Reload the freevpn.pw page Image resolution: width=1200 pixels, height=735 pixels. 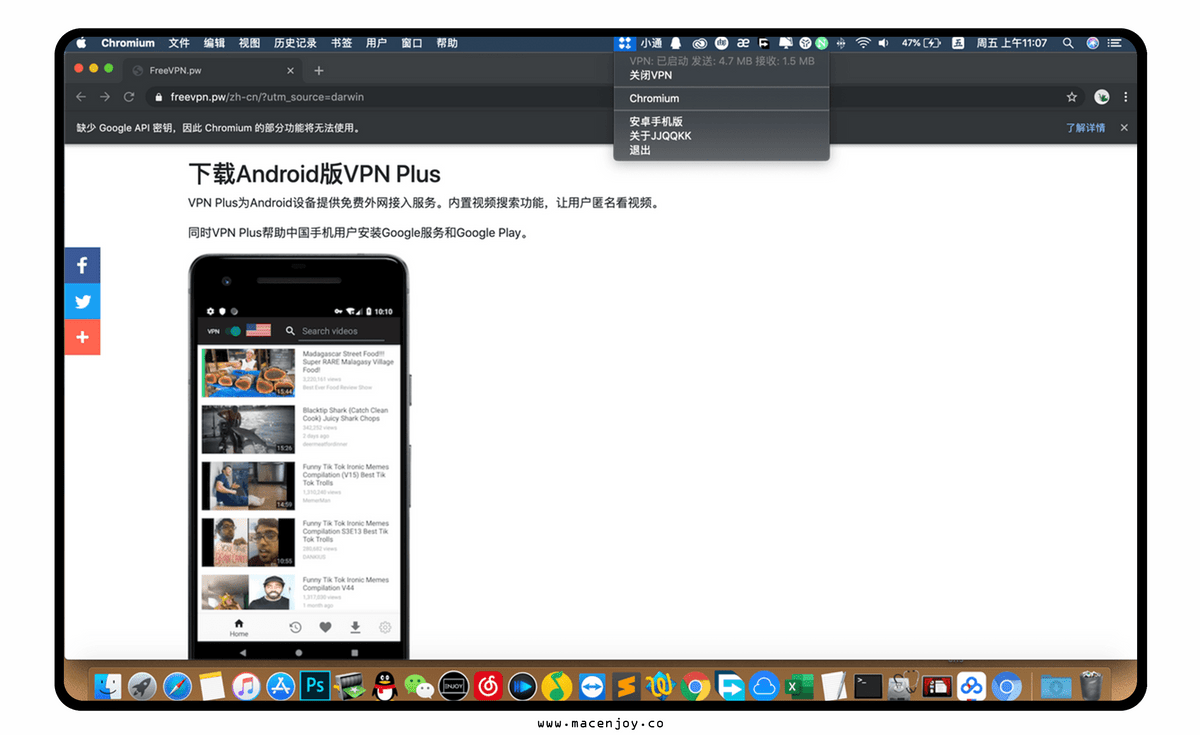129,97
